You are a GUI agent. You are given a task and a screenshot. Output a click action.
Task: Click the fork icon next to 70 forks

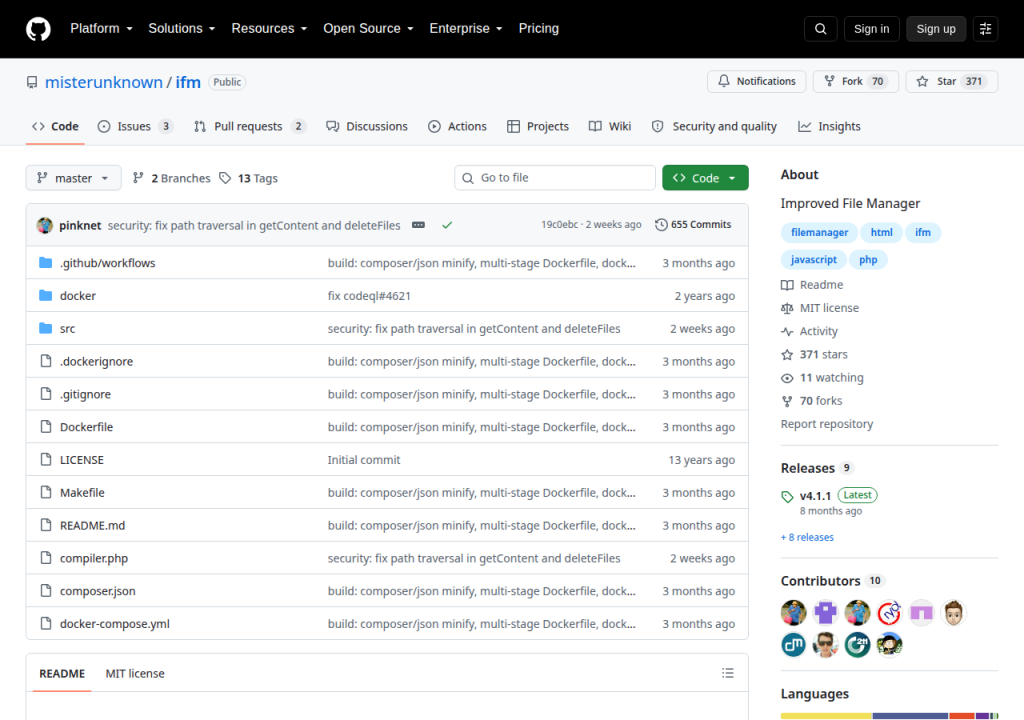(x=787, y=401)
